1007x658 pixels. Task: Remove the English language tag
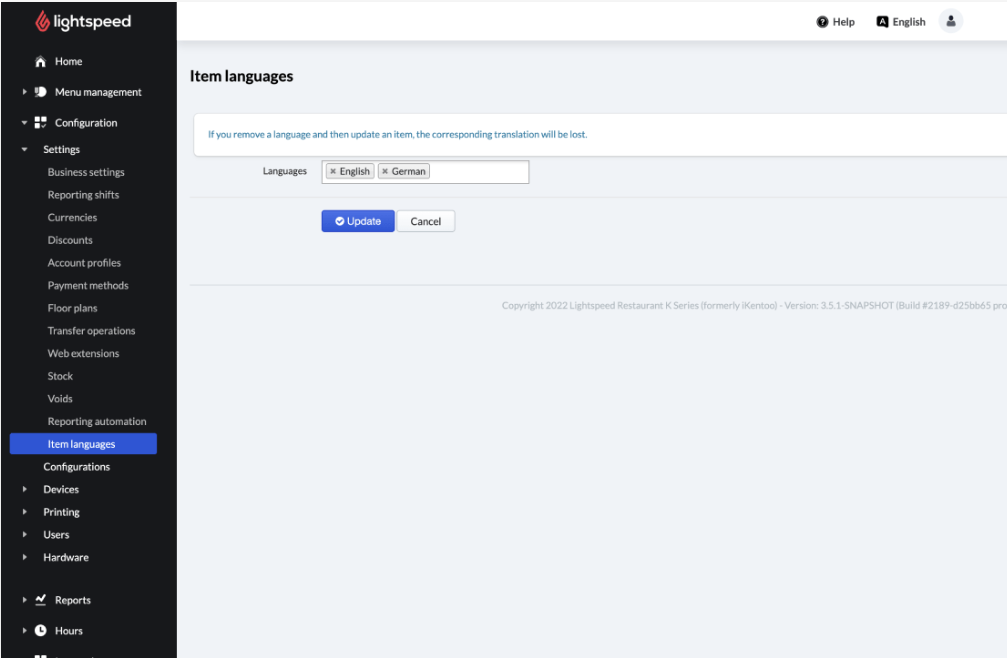(333, 172)
